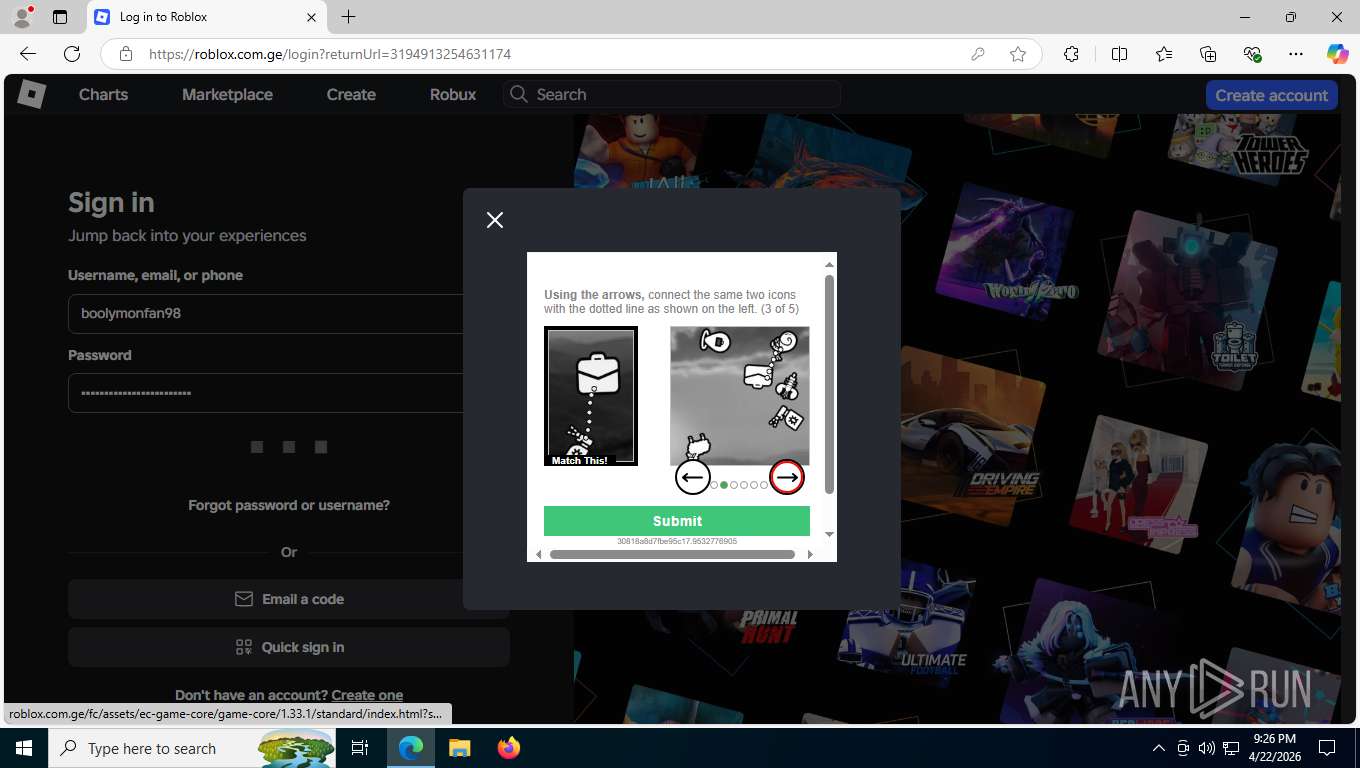Click the captcha frame scroll-down arrow

tap(829, 535)
